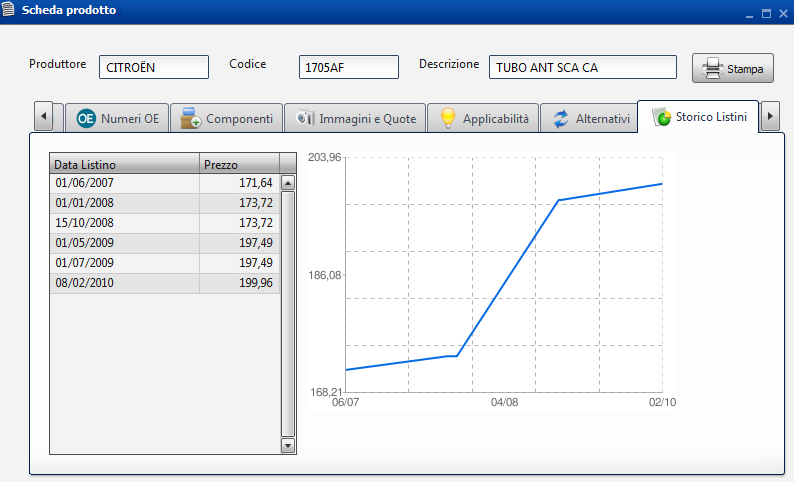
Task: Close the Scheda prodotto window
Action: pyautogui.click(x=783, y=14)
